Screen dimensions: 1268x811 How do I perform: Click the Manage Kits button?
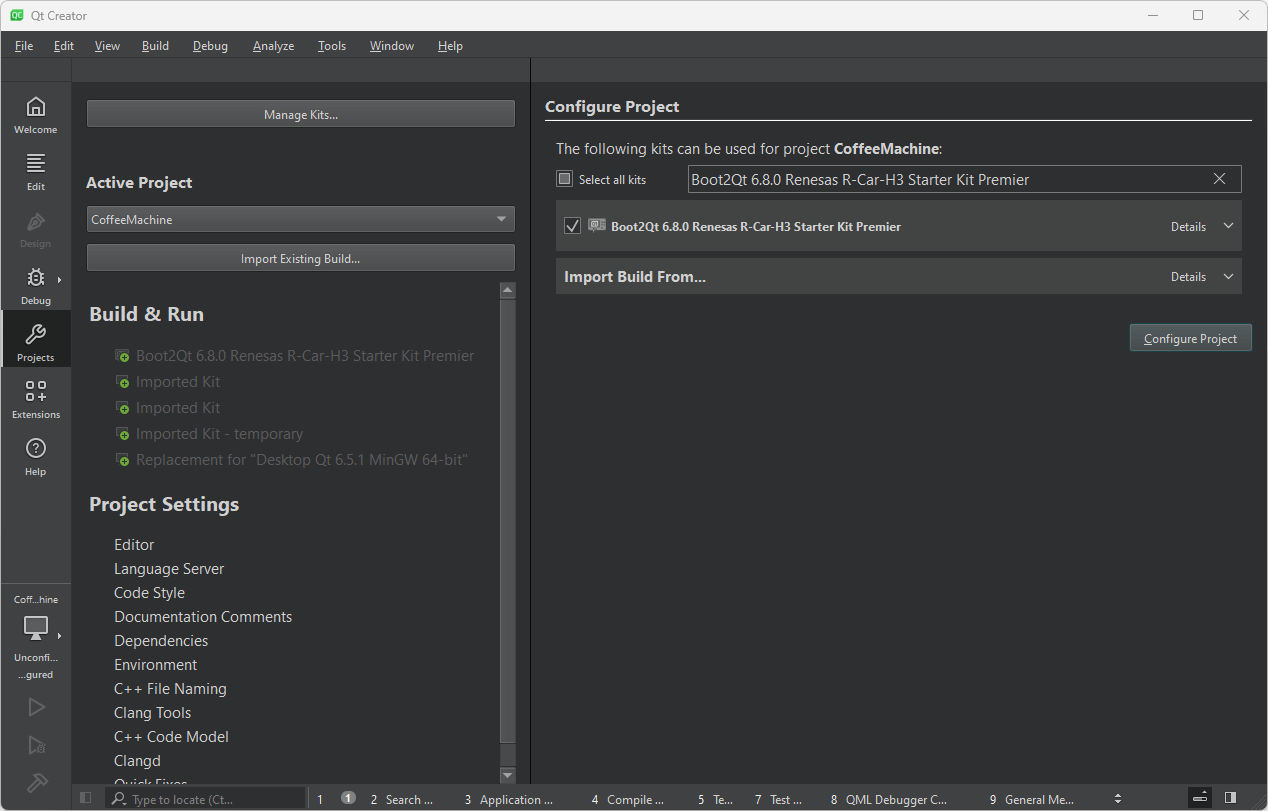click(300, 114)
